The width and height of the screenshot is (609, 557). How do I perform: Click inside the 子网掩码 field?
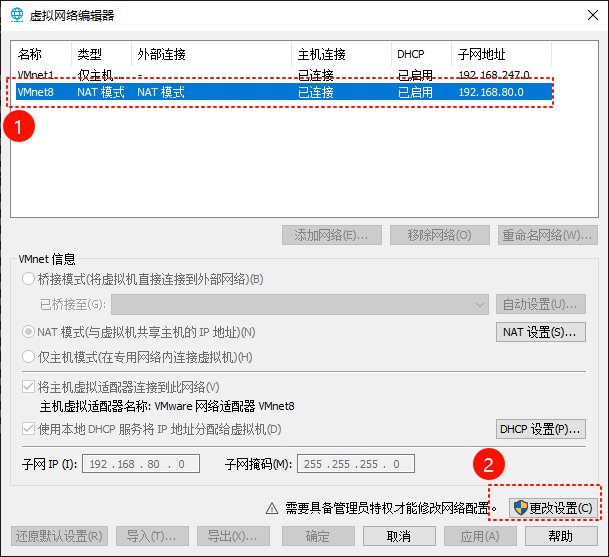(356, 464)
